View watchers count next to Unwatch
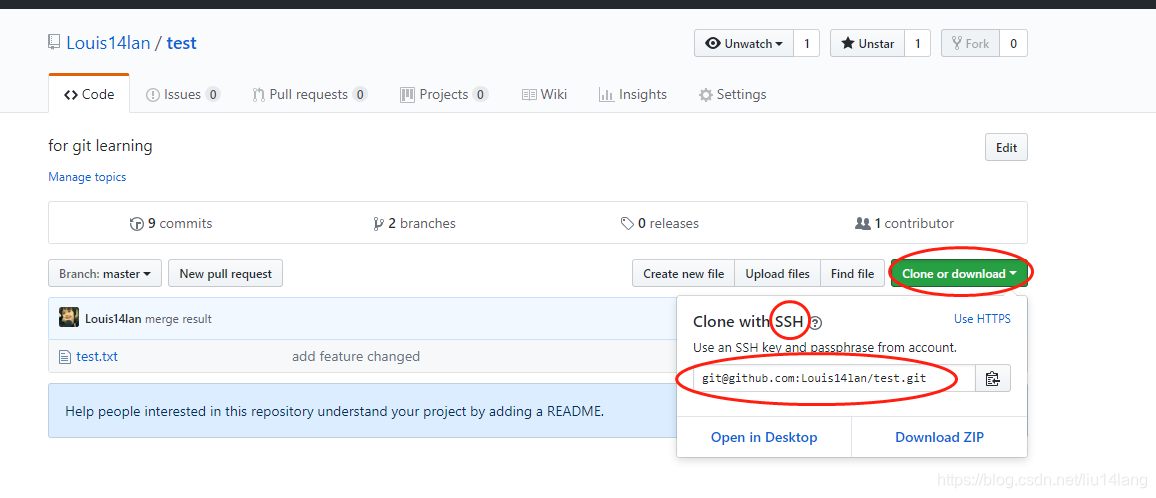Screen dimensions: 1156x498 pyautogui.click(x=807, y=44)
